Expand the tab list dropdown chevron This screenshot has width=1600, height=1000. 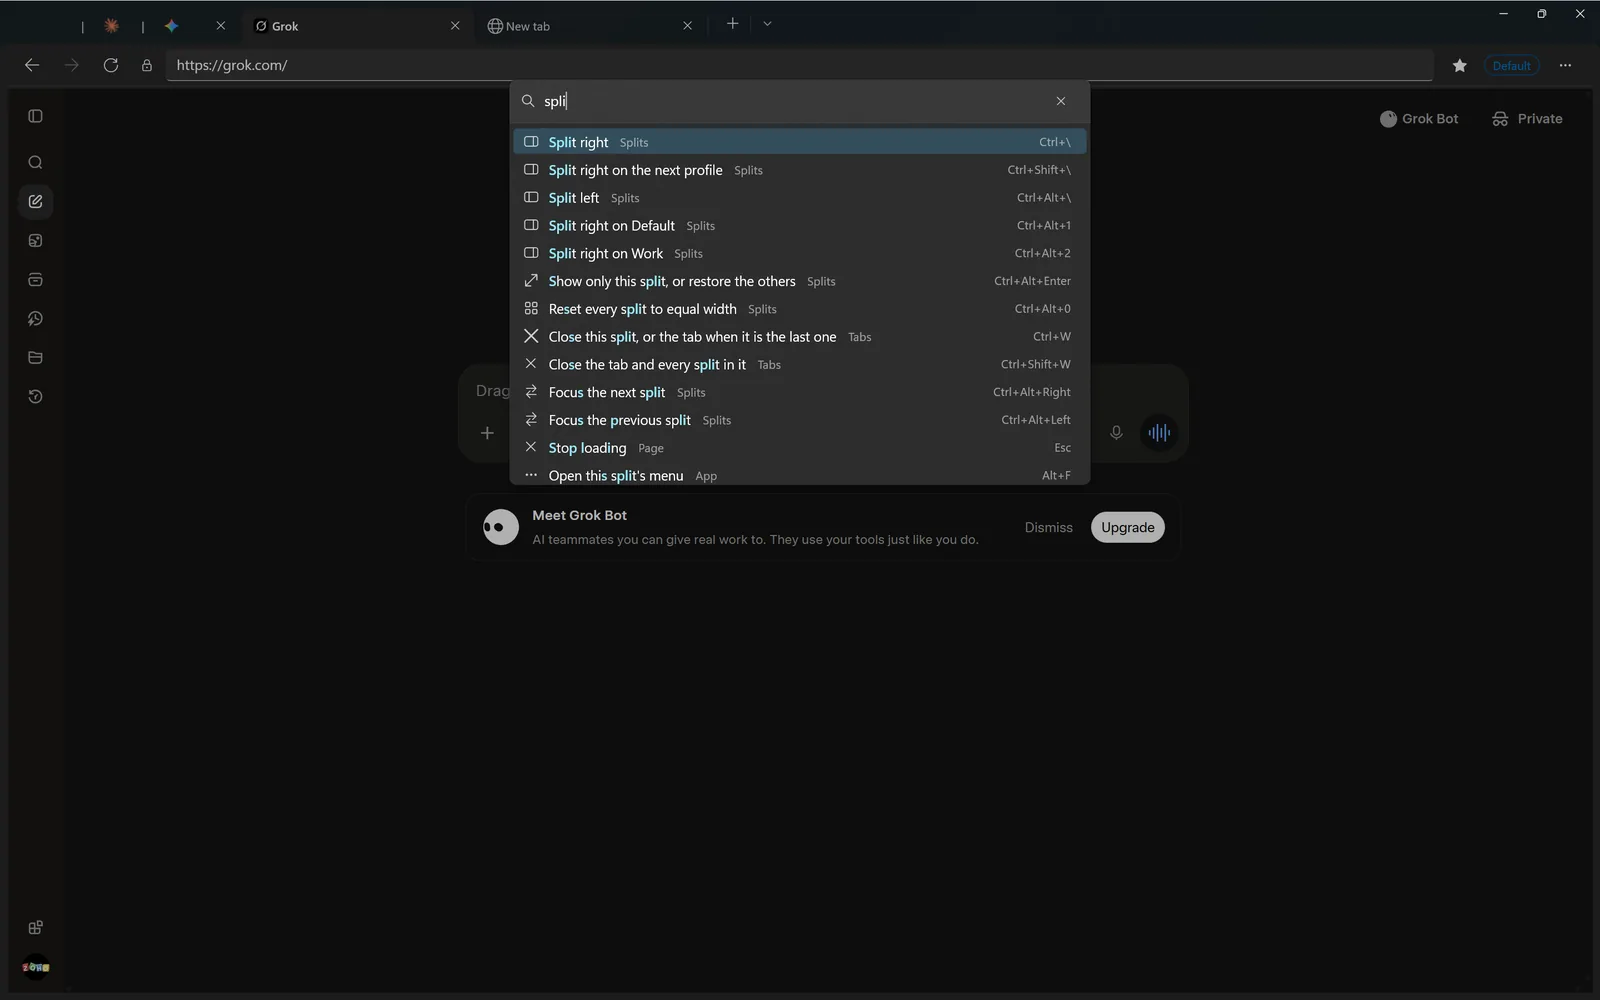[767, 23]
